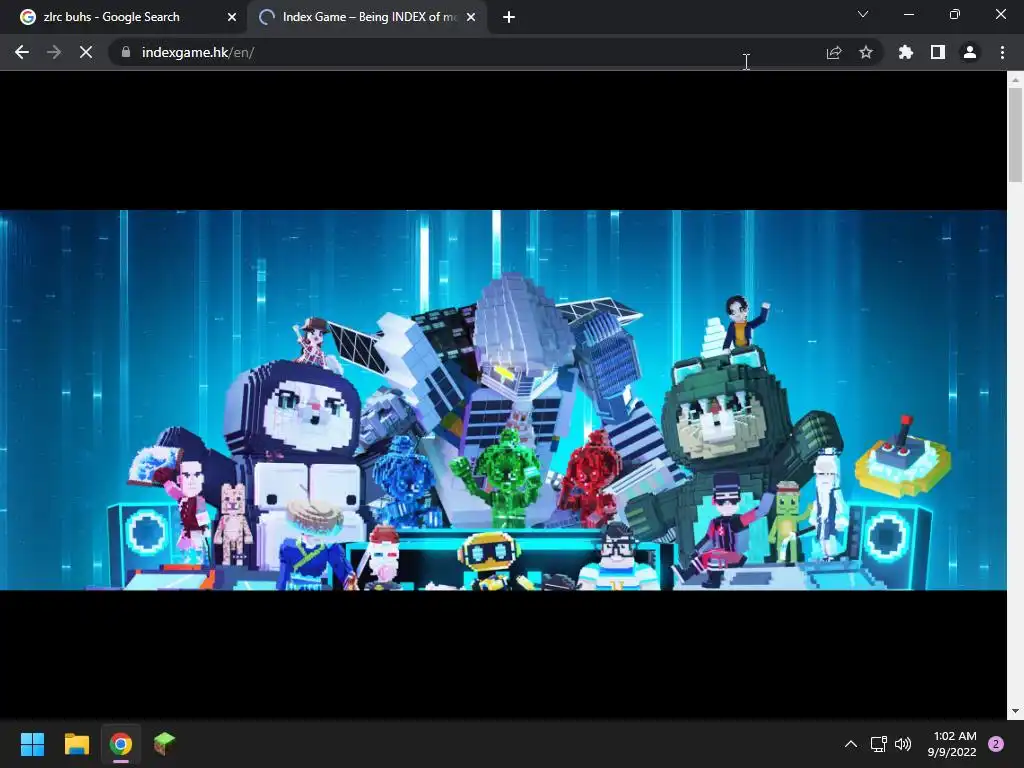Image resolution: width=1024 pixels, height=768 pixels.
Task: Click the scrollbar down arrow
Action: point(1015,711)
